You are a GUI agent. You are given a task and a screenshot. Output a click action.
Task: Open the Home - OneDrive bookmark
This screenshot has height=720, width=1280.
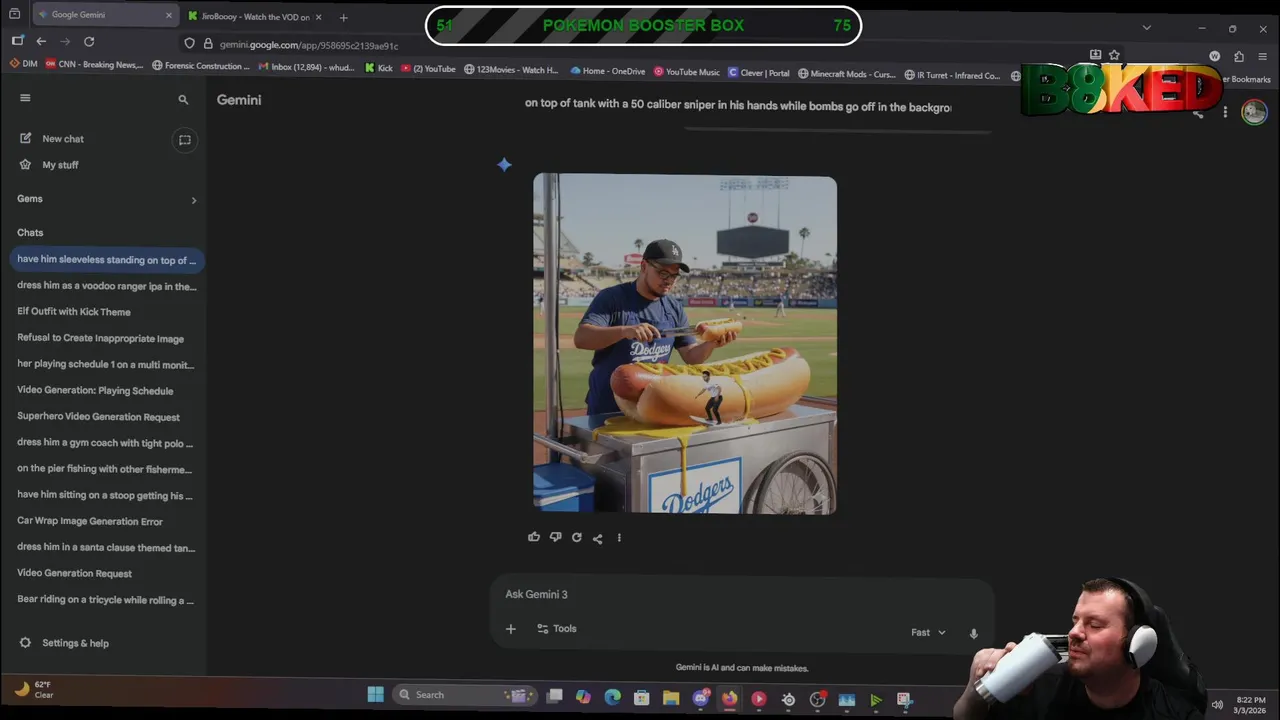(607, 71)
